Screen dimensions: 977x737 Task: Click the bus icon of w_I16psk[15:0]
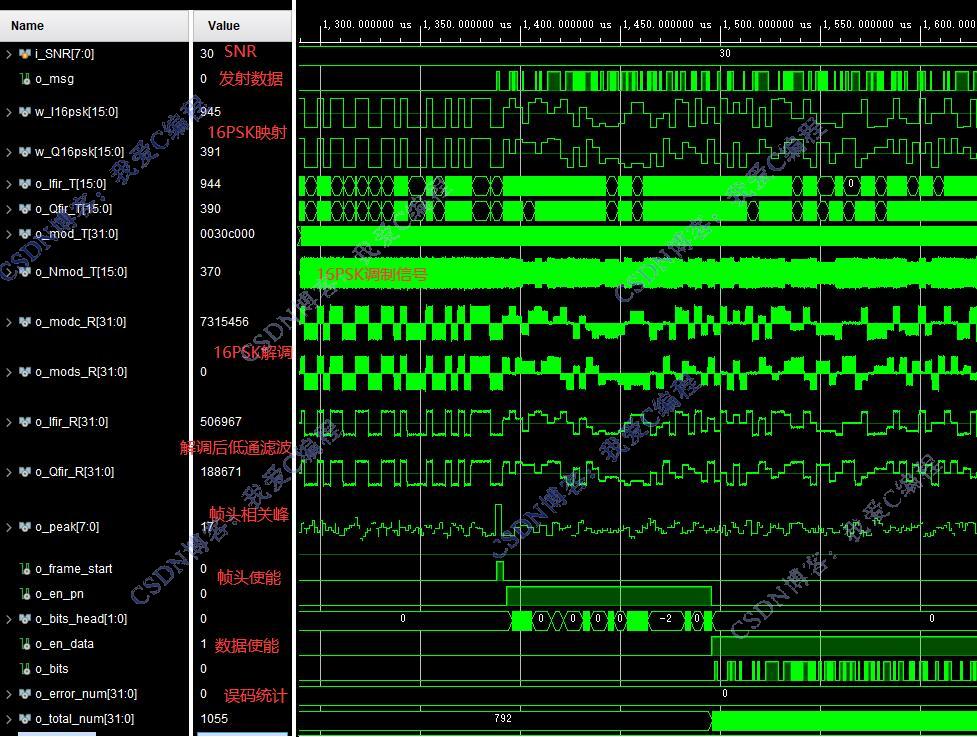[x=25, y=112]
